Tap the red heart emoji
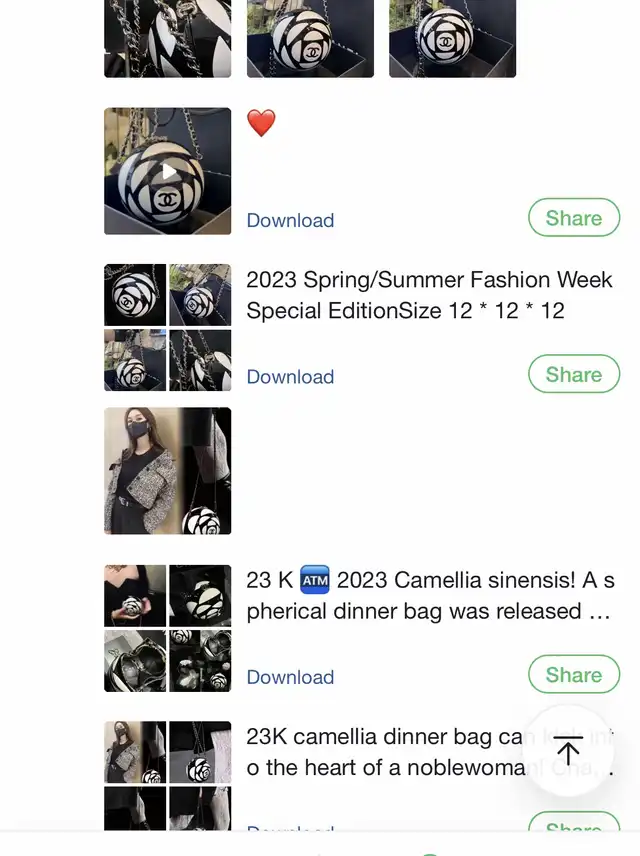The image size is (640, 856). point(261,124)
